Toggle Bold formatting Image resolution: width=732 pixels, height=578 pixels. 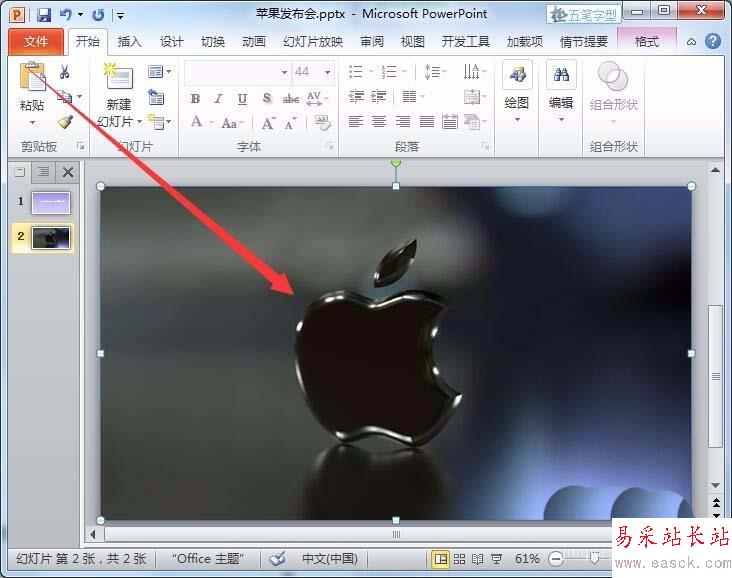coord(195,99)
